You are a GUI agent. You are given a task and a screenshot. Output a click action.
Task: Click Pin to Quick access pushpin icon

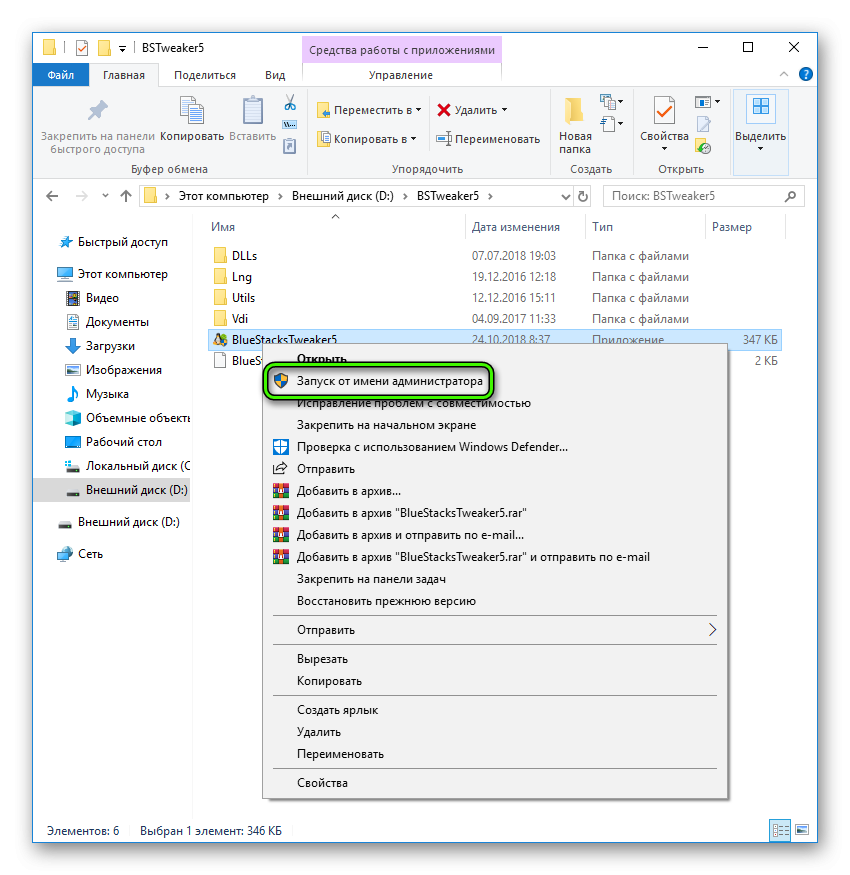coord(98,110)
